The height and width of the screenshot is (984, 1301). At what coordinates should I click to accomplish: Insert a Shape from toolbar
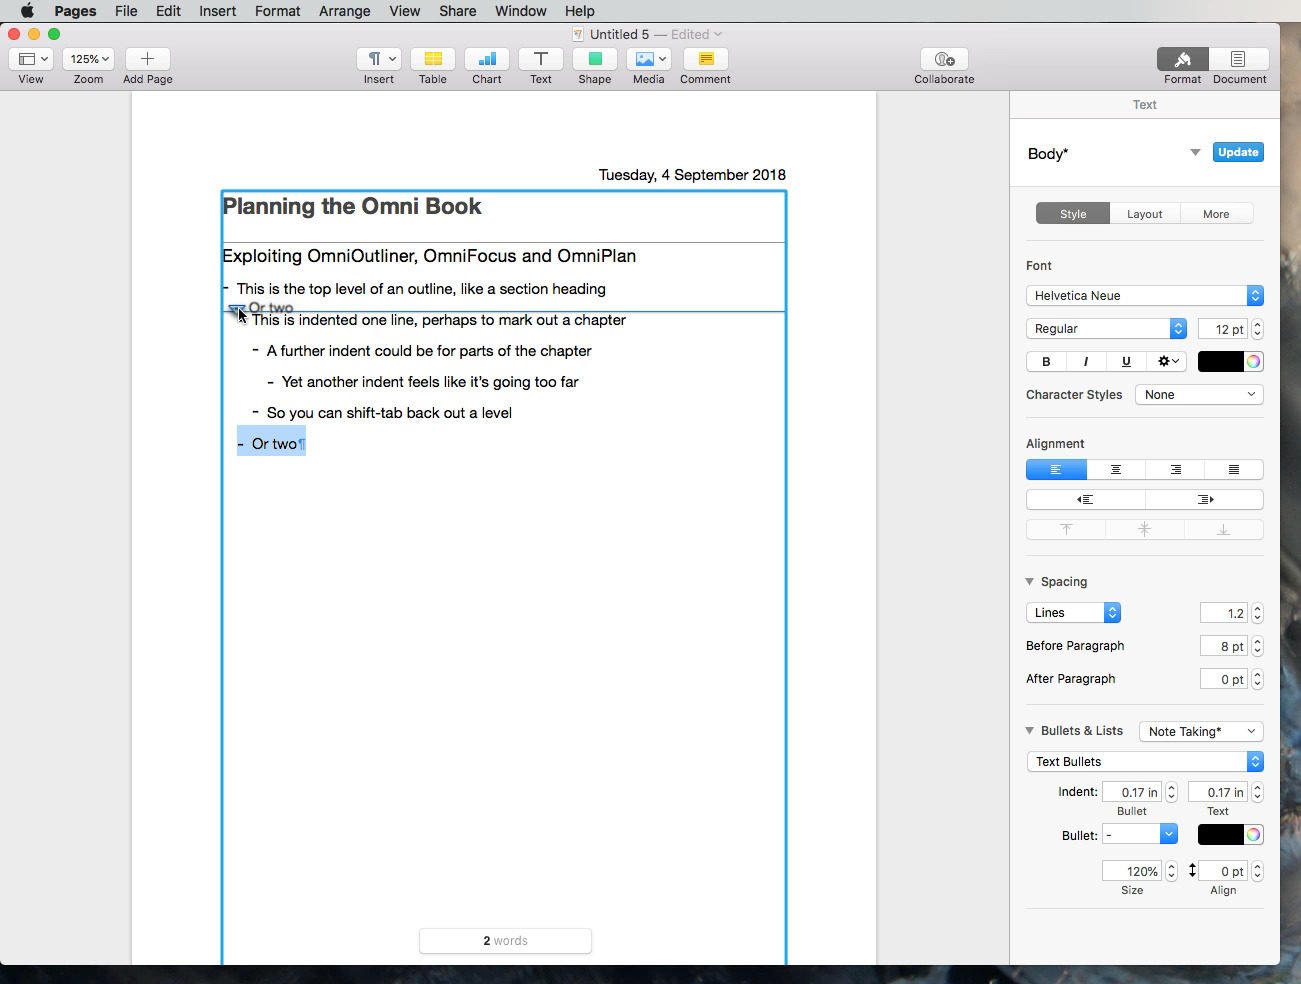[595, 59]
